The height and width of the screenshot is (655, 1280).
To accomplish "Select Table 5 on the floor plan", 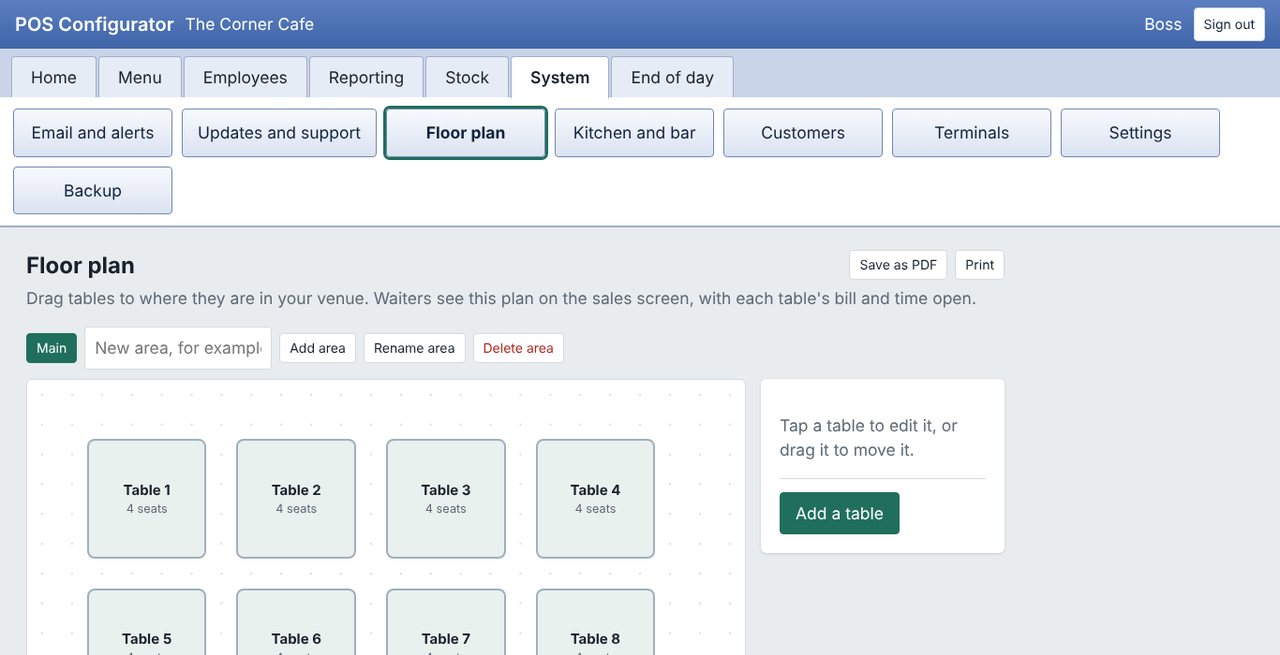I will coord(147,622).
